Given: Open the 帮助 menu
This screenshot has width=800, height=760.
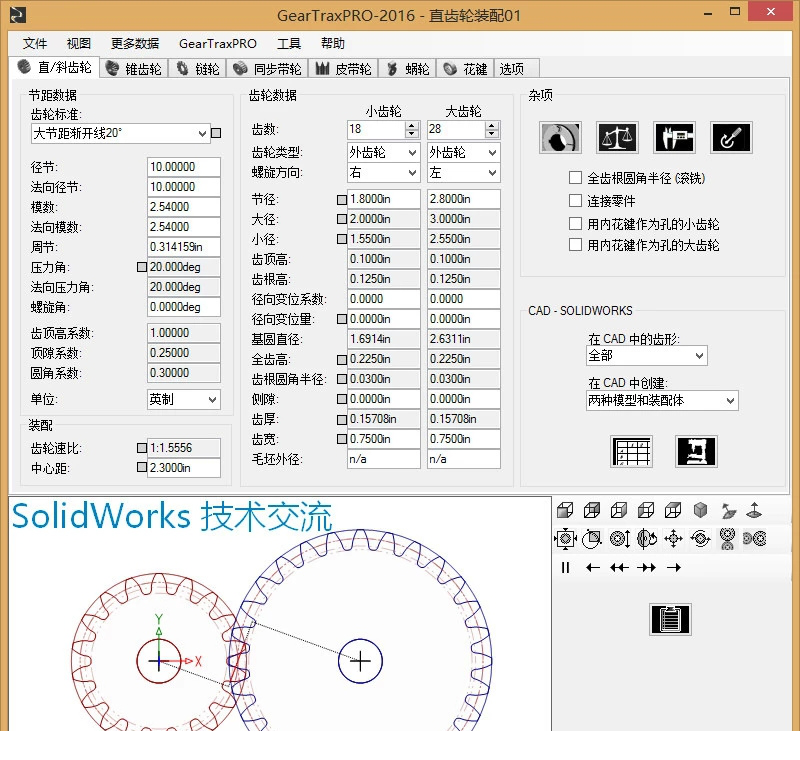Looking at the screenshot, I should tap(333, 43).
